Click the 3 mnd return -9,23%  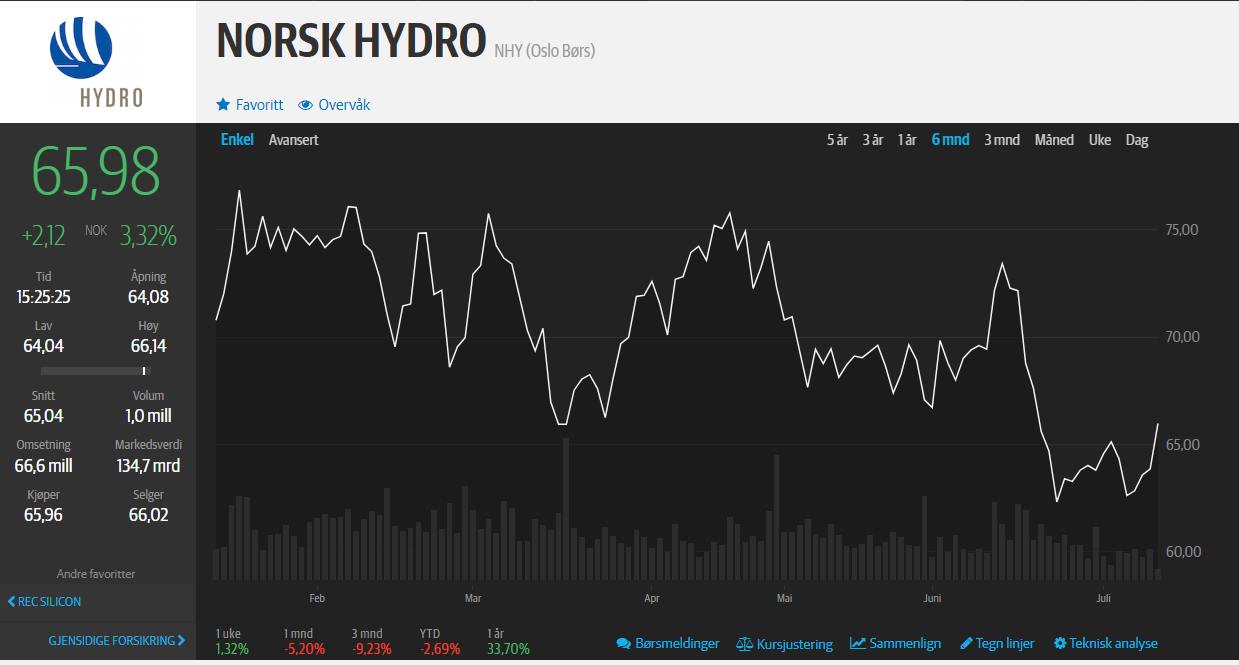click(x=371, y=649)
